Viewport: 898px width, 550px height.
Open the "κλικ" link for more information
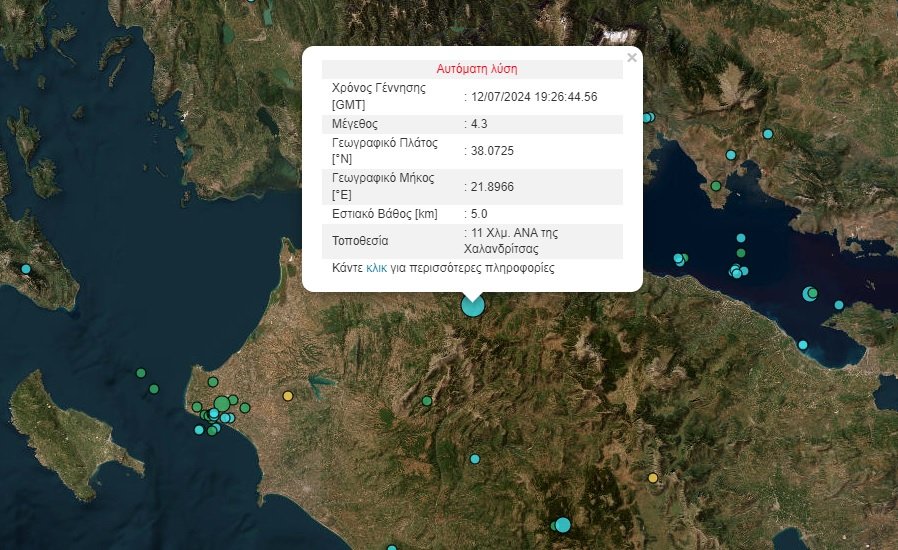[x=376, y=268]
